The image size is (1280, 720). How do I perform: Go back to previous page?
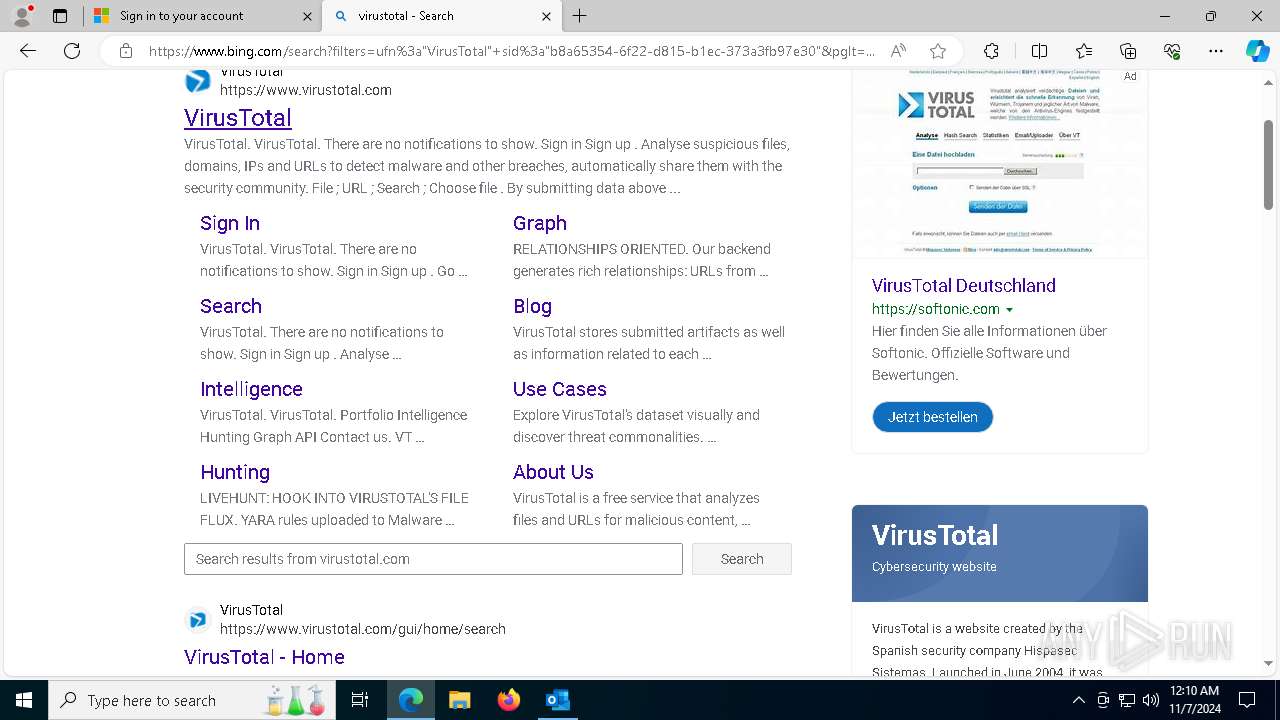(28, 51)
